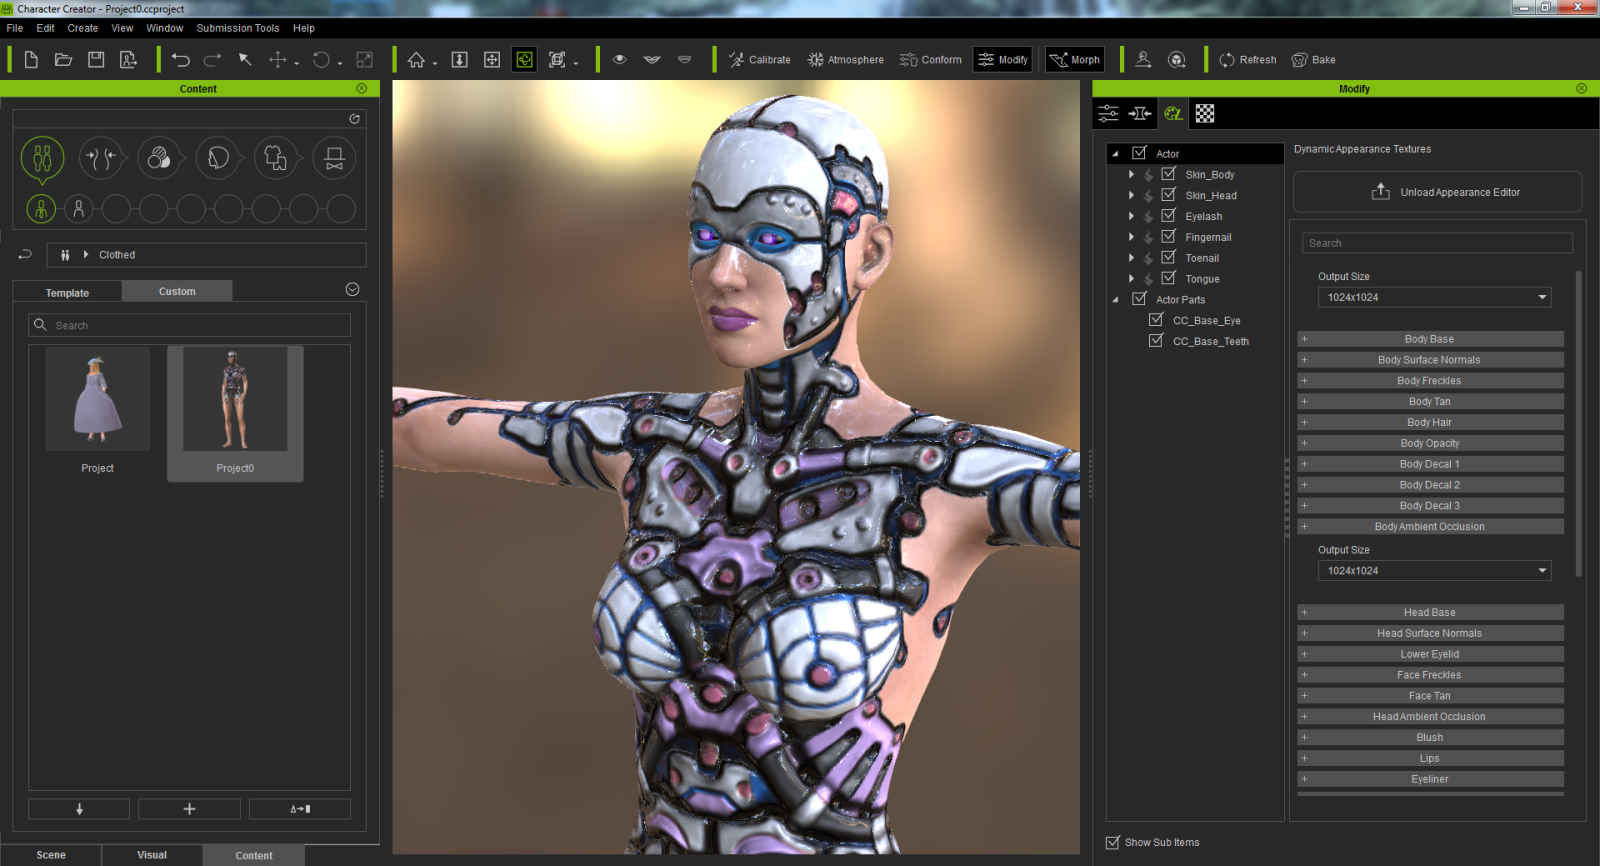Image resolution: width=1600 pixels, height=866 pixels.
Task: Expand the Toenail tree node arrow
Action: click(x=1132, y=258)
